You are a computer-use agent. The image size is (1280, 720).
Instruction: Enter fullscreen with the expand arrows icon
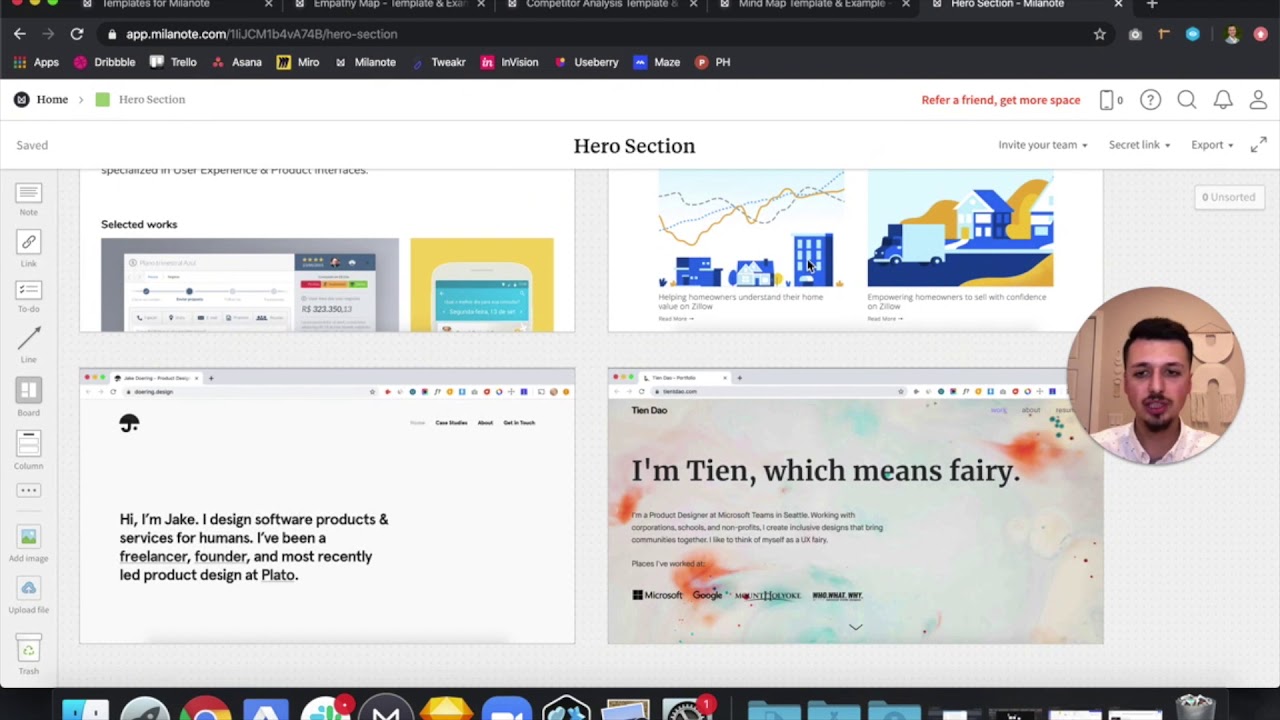coord(1258,145)
